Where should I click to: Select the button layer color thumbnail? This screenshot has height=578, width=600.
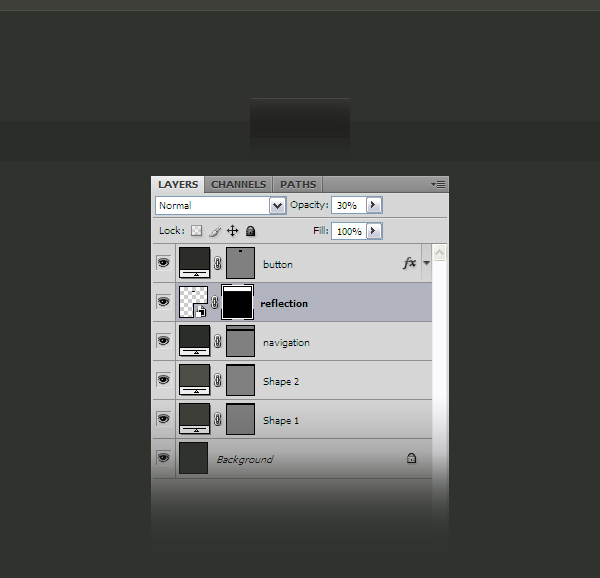(x=194, y=263)
